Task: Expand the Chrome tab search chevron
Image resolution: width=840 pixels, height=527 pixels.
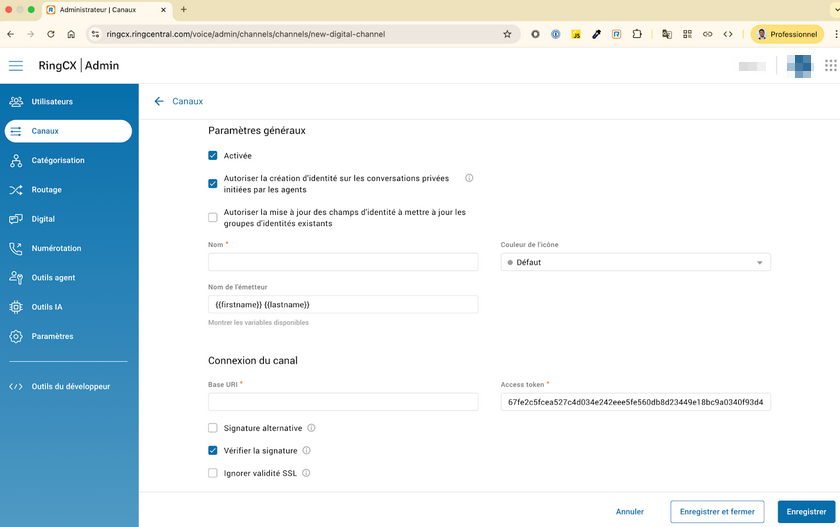Action: point(834,9)
